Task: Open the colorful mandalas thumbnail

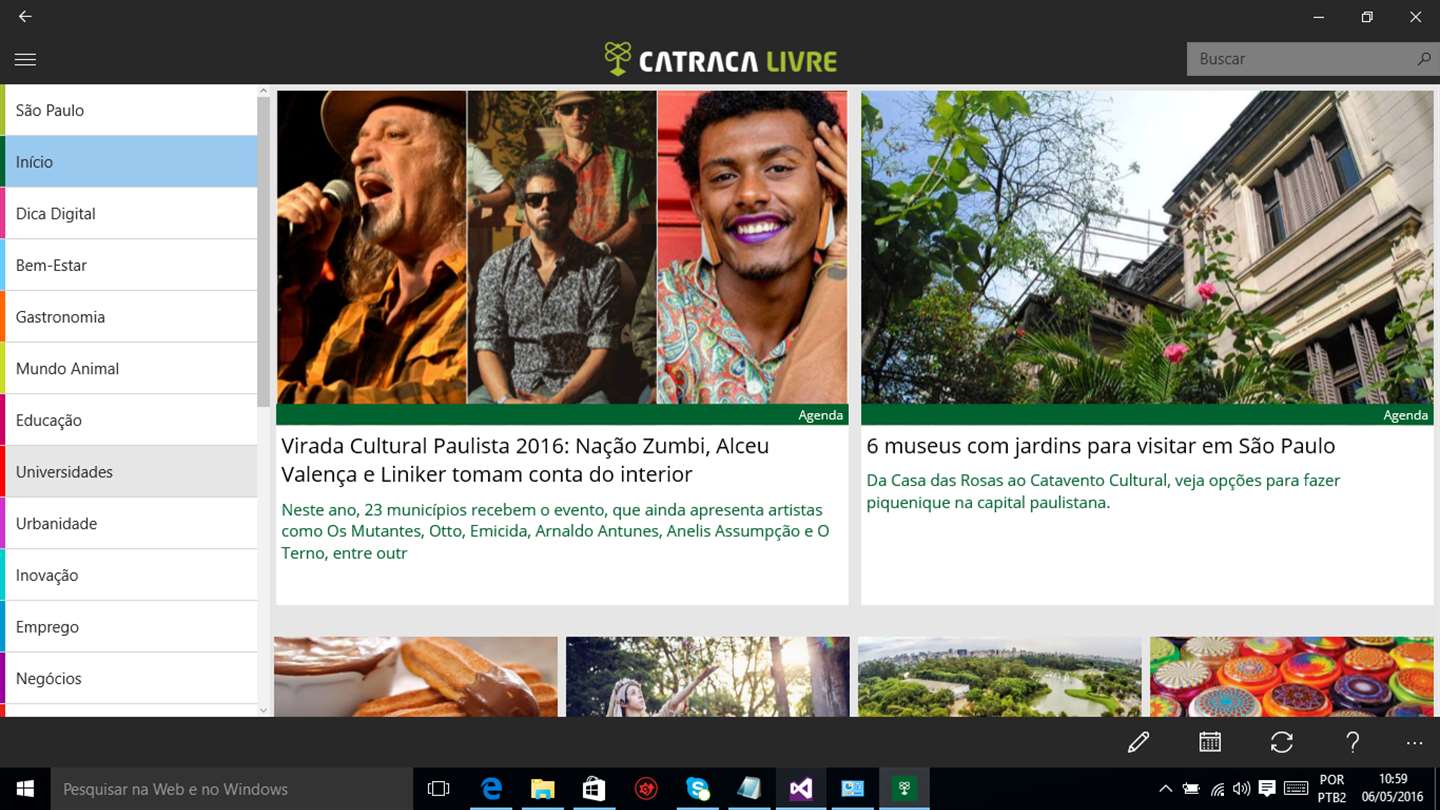Action: click(x=1292, y=676)
